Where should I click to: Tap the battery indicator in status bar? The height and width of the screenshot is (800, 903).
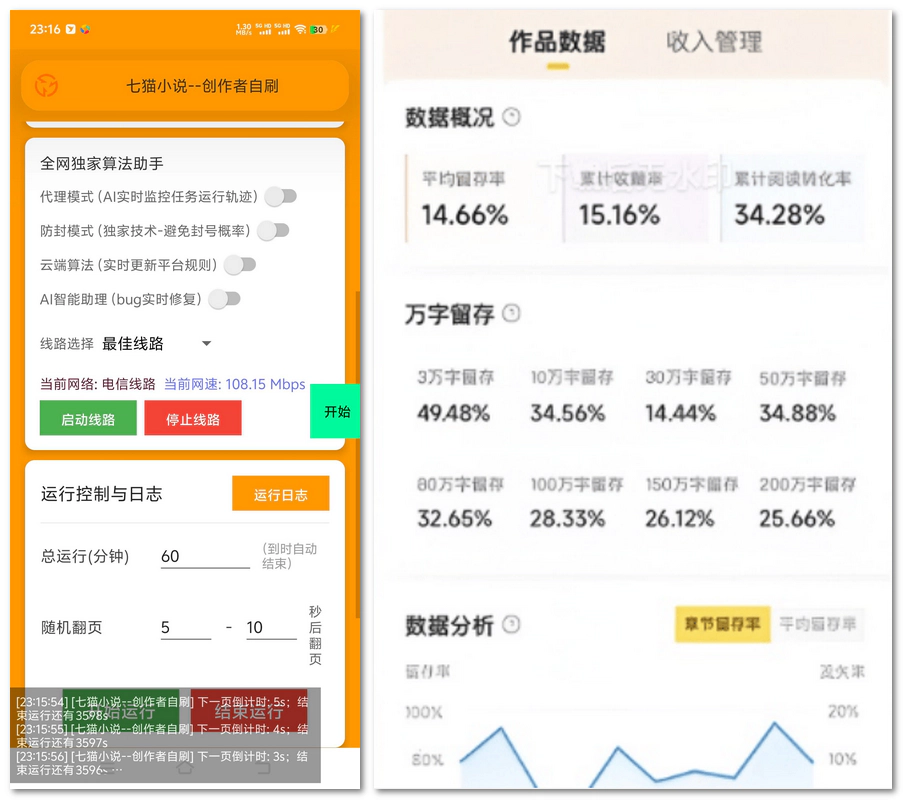pos(318,30)
